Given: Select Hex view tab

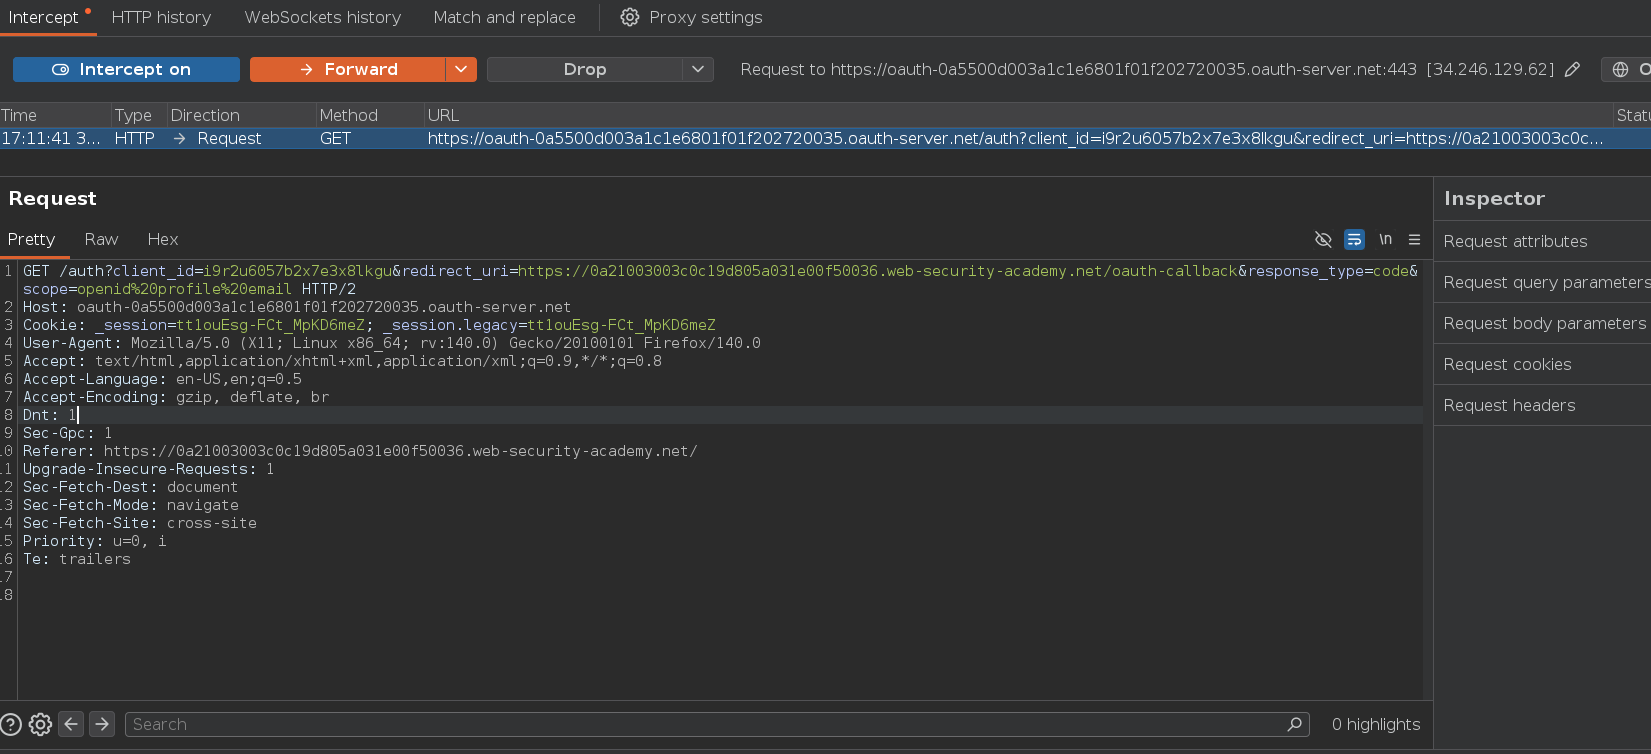Looking at the screenshot, I should [x=163, y=239].
